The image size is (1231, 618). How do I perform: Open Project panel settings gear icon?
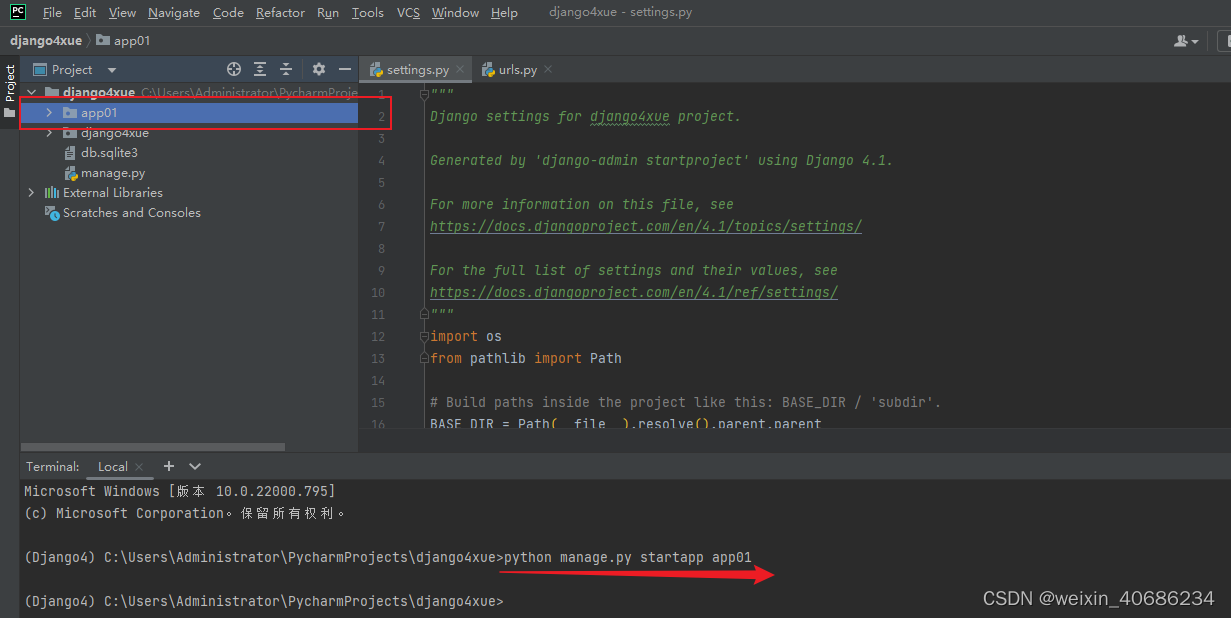point(319,69)
